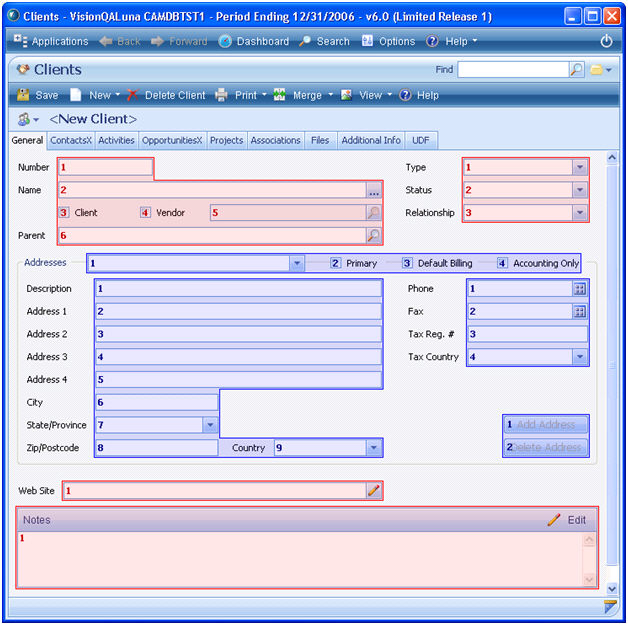This screenshot has height=625, width=628.
Task: Click the Notes area vertical scrollbar
Action: (x=589, y=560)
